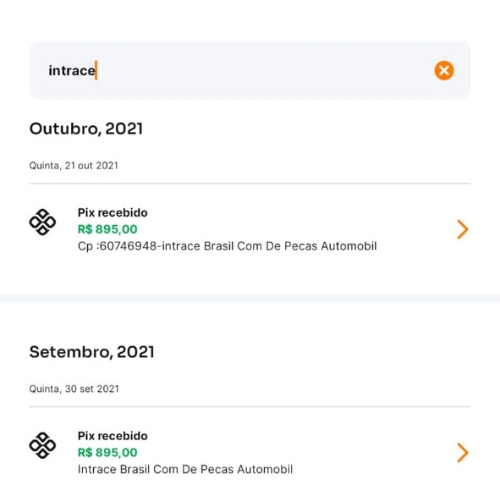Focus the search field containing "intrace"
This screenshot has width=500, height=500.
click(250, 70)
